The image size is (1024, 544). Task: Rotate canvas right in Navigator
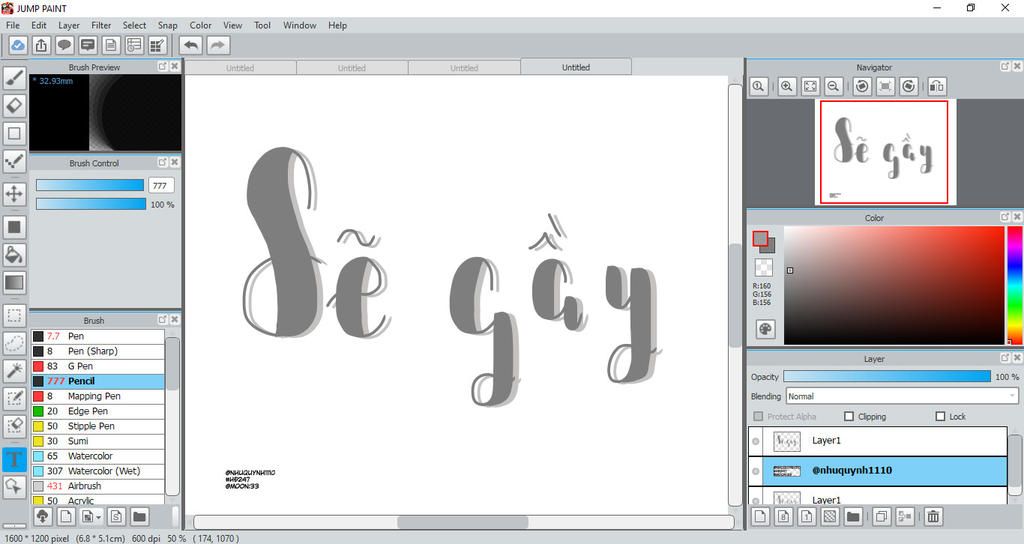click(x=908, y=86)
